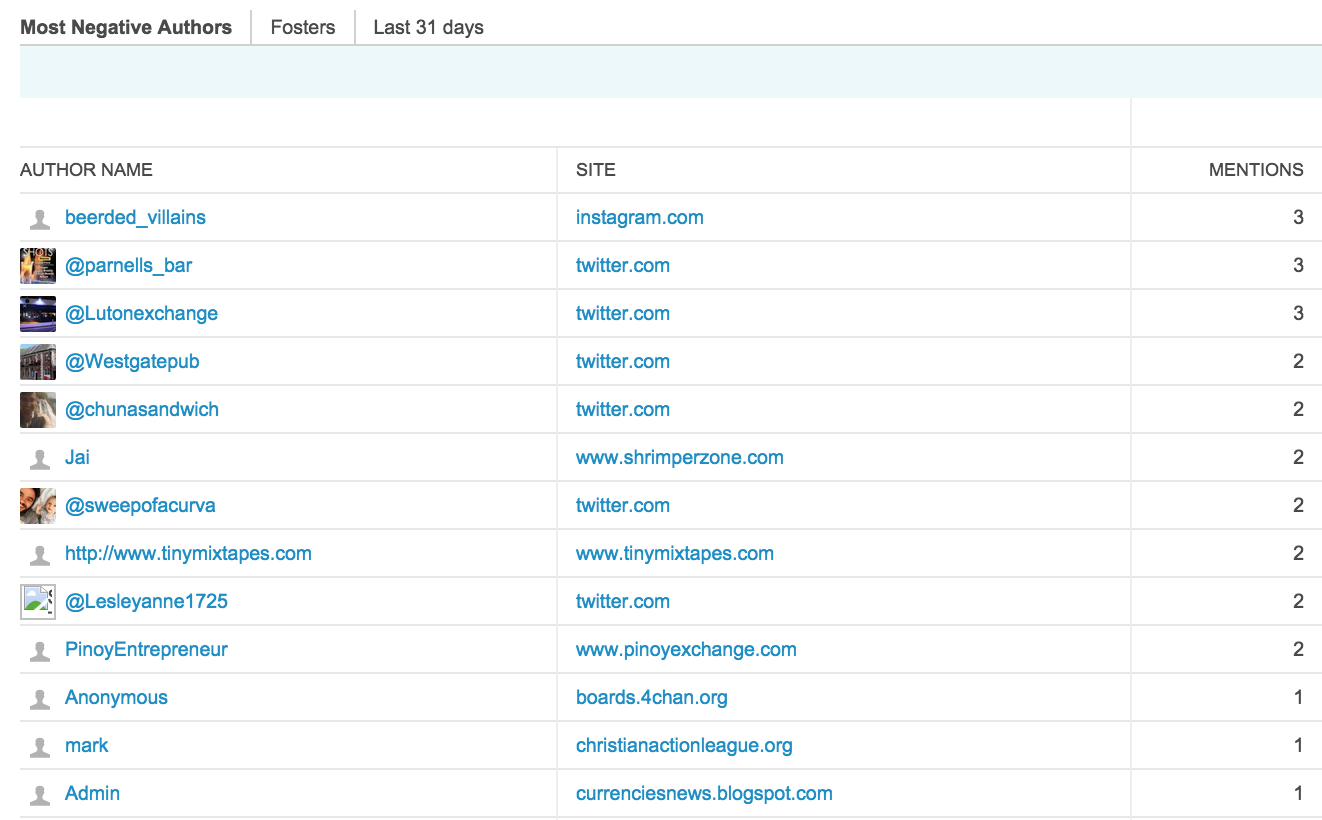Sort by the AUTHOR NAME column header
This screenshot has height=820, width=1322.
click(87, 170)
